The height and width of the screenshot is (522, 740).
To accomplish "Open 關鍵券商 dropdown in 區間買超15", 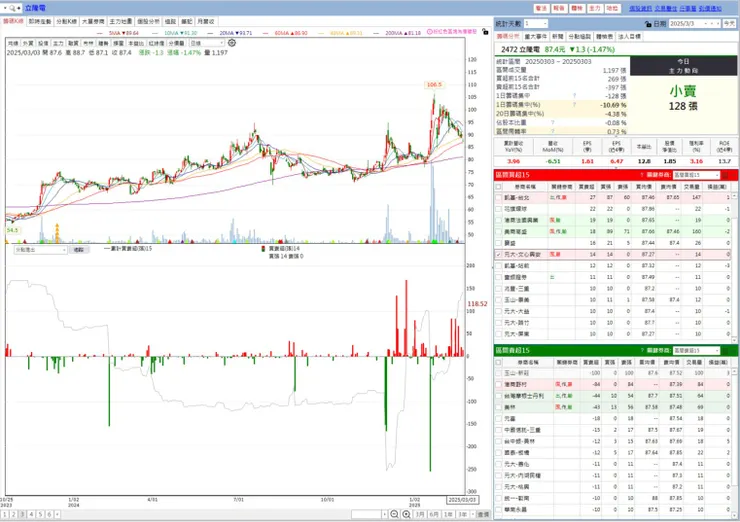I will tap(696, 175).
